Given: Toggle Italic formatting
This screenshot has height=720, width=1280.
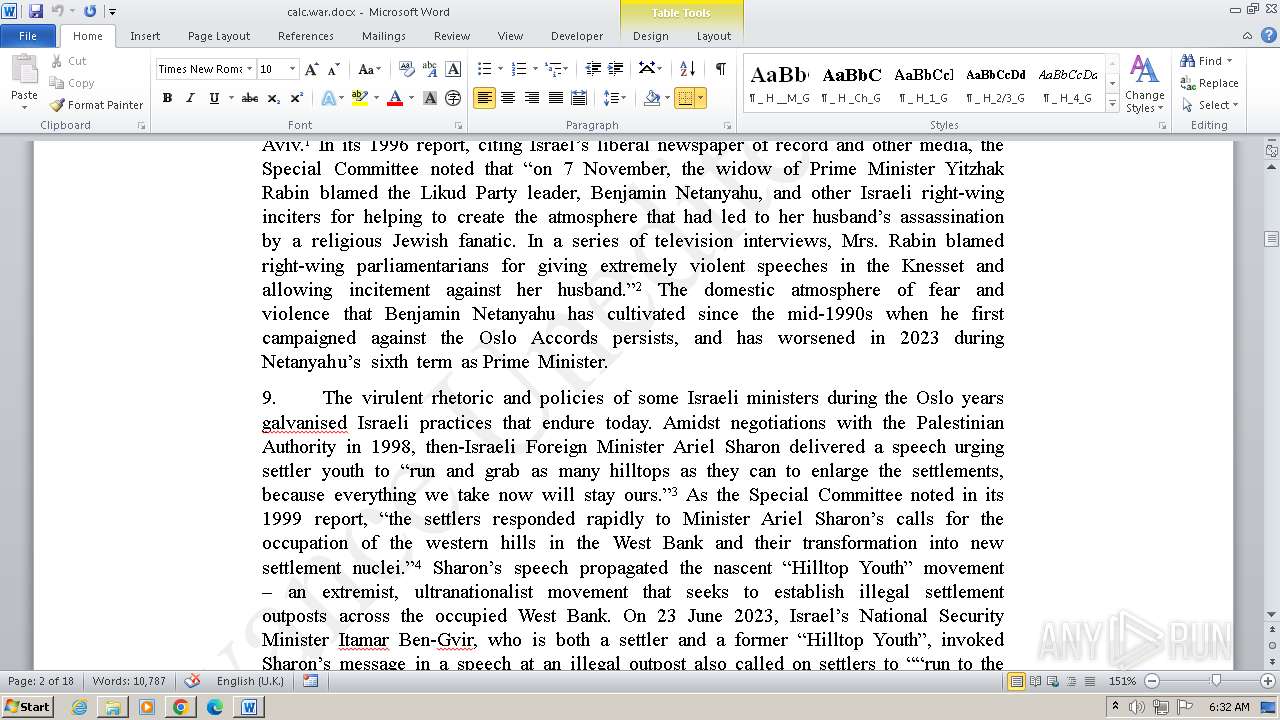Looking at the screenshot, I should click(x=190, y=98).
